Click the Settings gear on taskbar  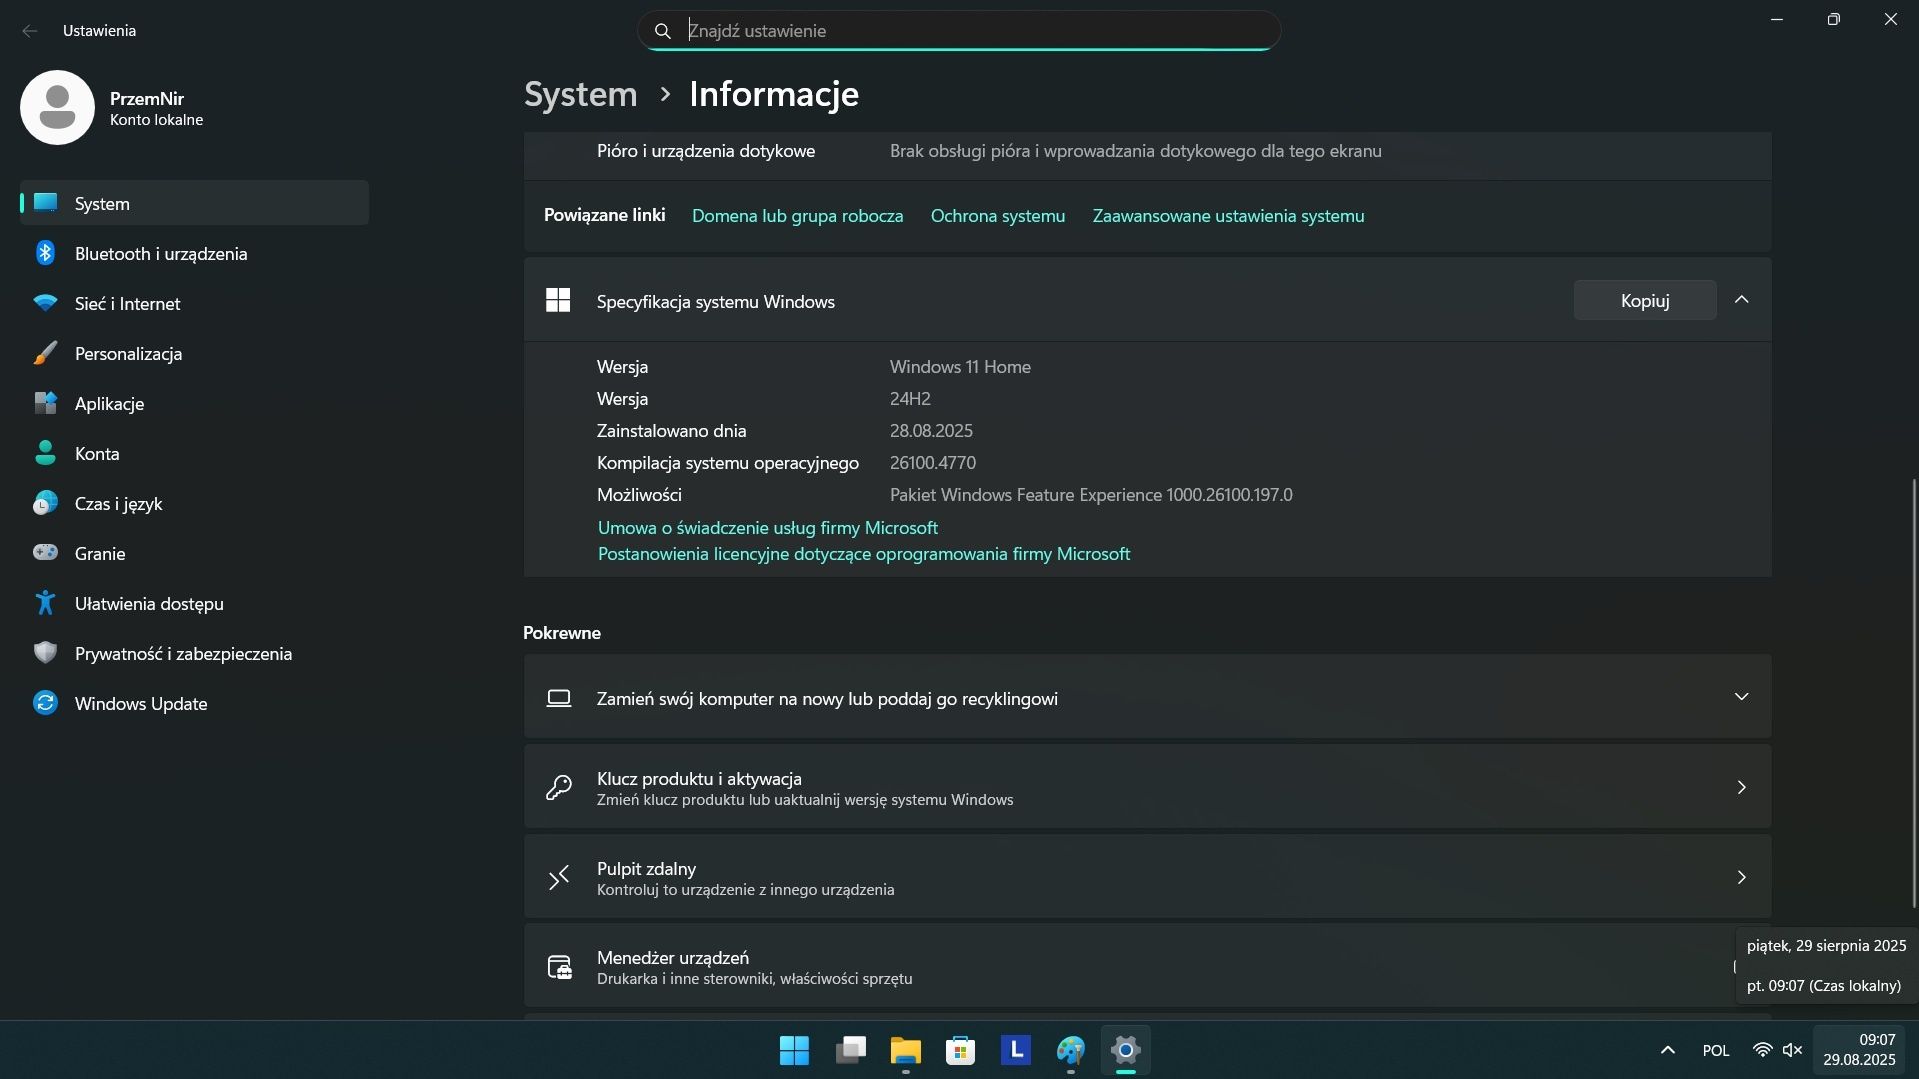coord(1126,1050)
